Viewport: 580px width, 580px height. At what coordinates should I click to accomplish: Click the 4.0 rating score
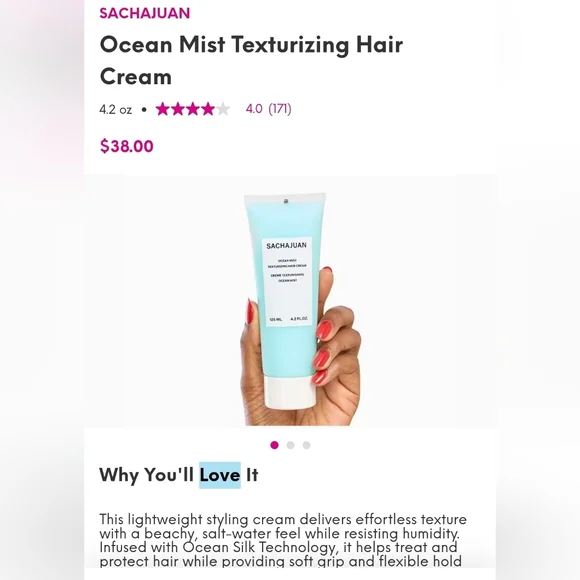pos(254,109)
